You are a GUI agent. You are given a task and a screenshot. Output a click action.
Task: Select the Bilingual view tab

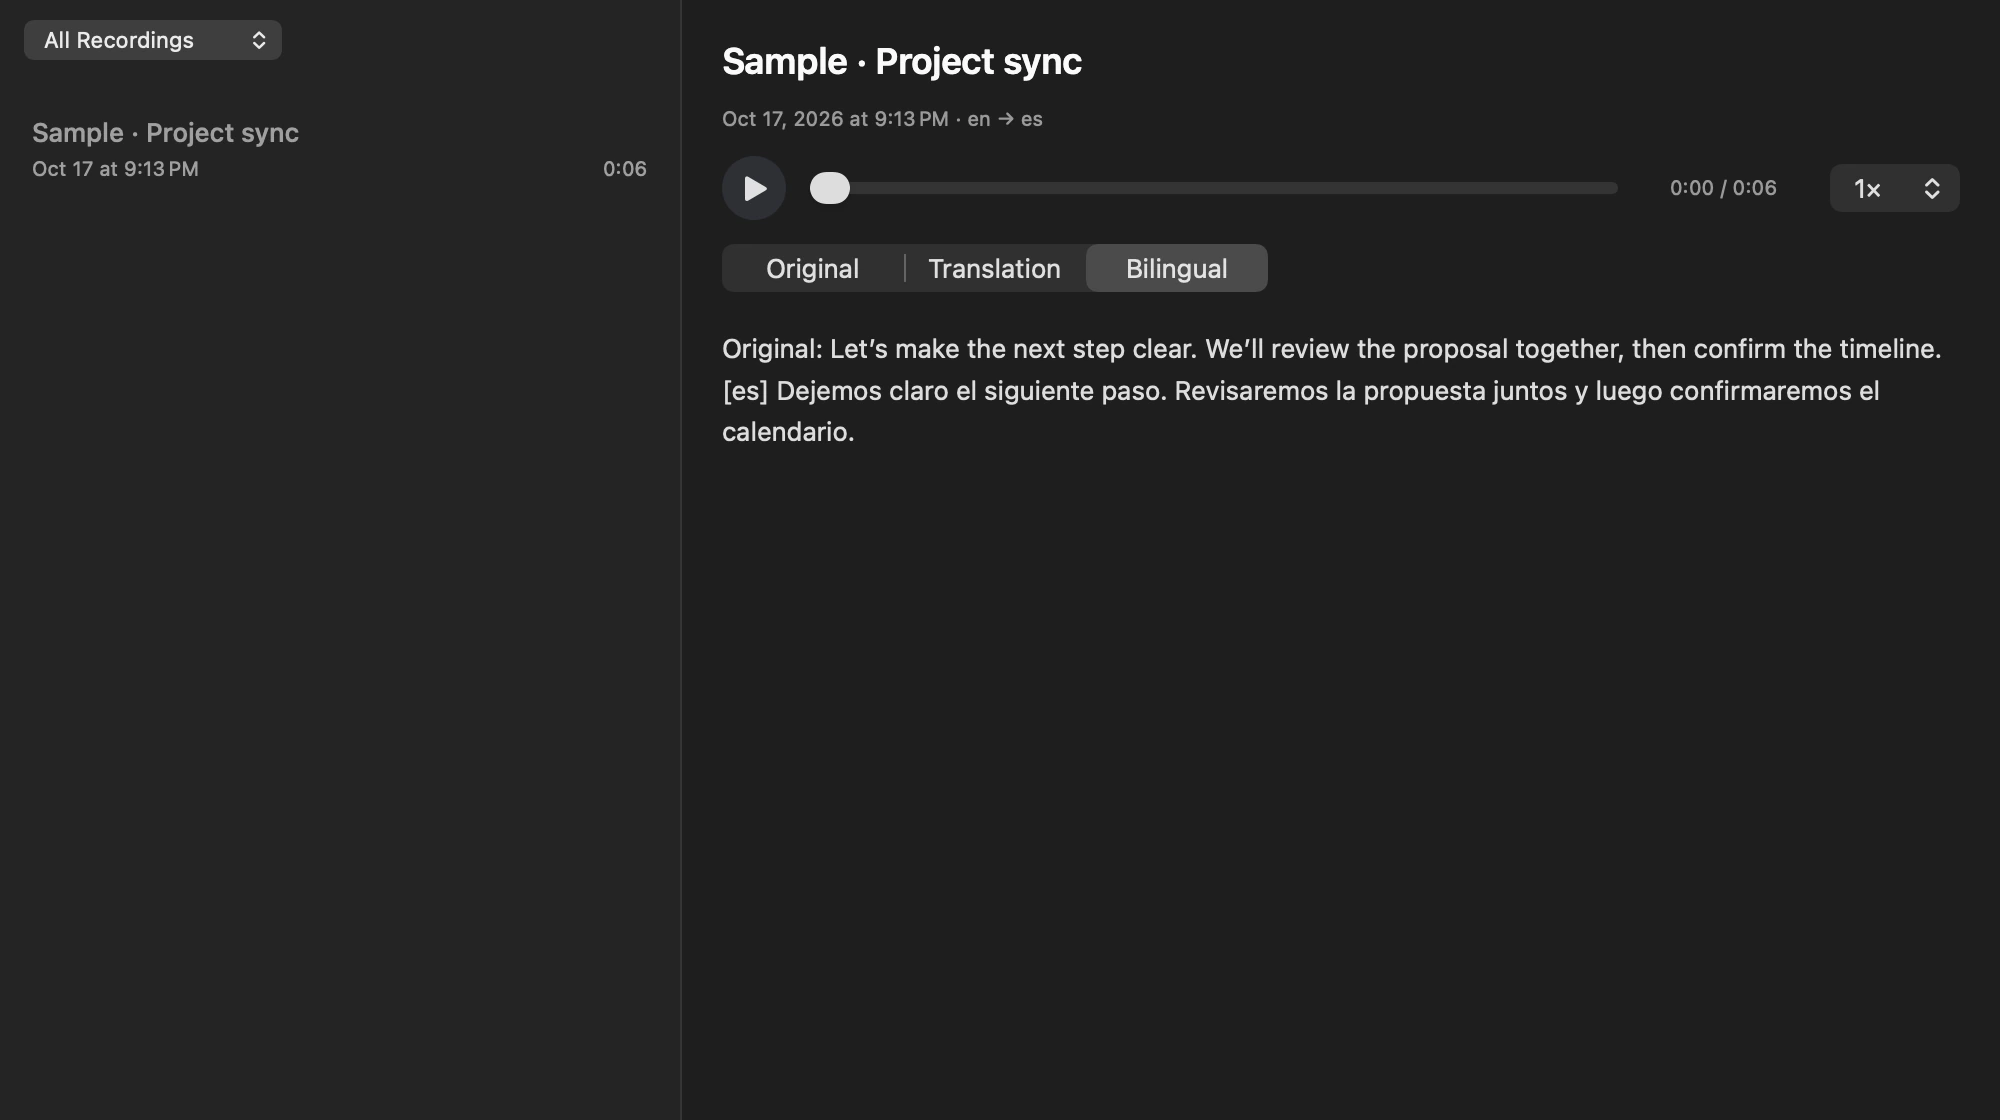[x=1176, y=268]
